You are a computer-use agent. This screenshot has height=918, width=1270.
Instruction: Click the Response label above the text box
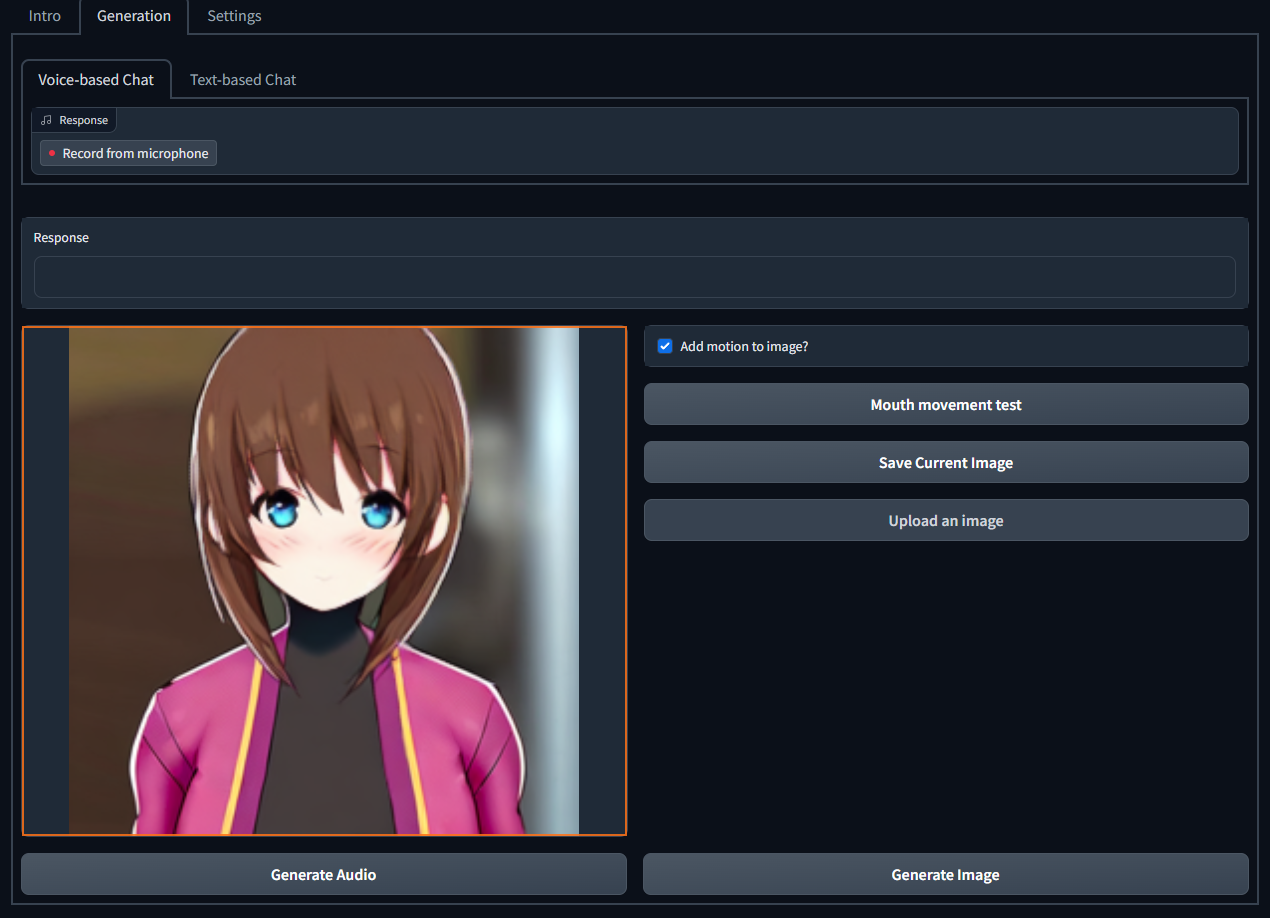pyautogui.click(x=61, y=237)
